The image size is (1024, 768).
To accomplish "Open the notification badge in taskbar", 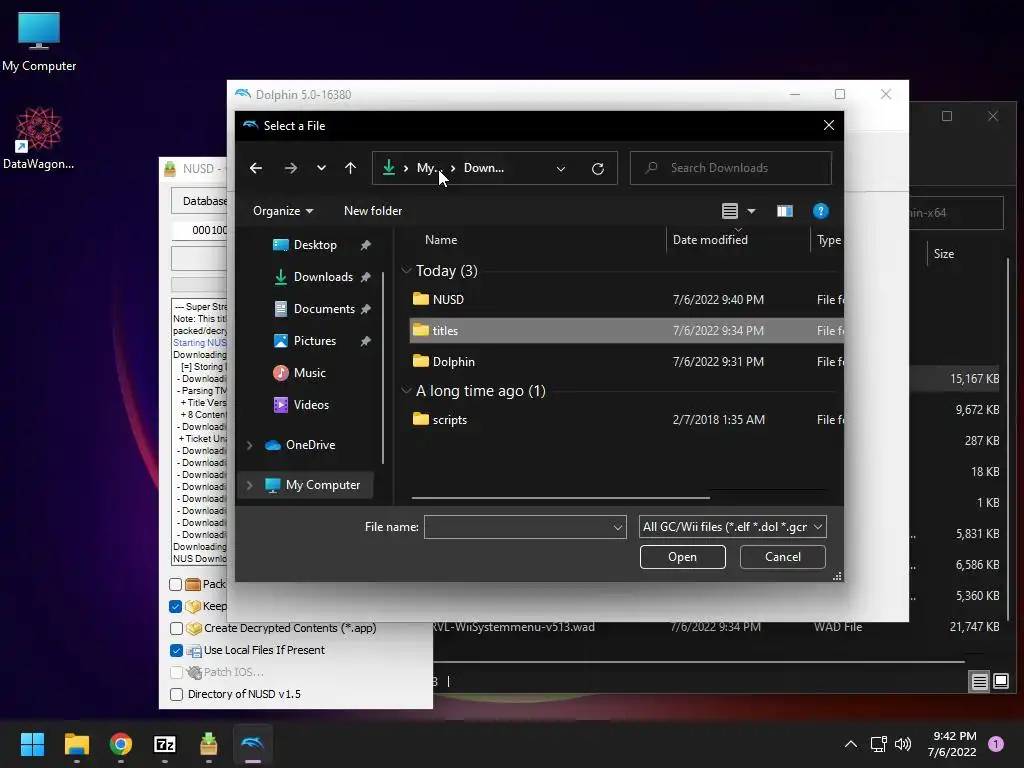I will click(x=996, y=744).
